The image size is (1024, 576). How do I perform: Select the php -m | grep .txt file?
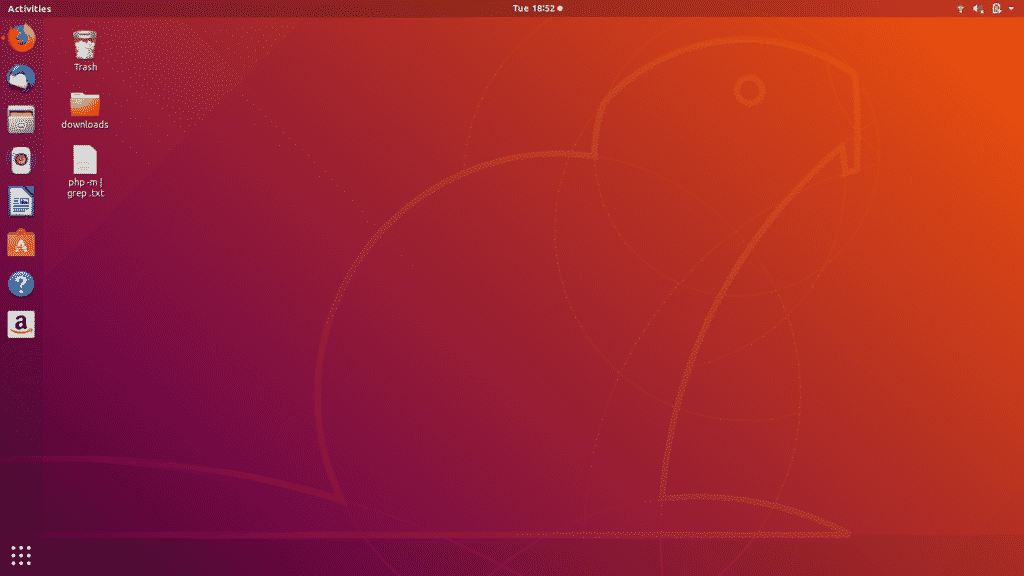85,160
